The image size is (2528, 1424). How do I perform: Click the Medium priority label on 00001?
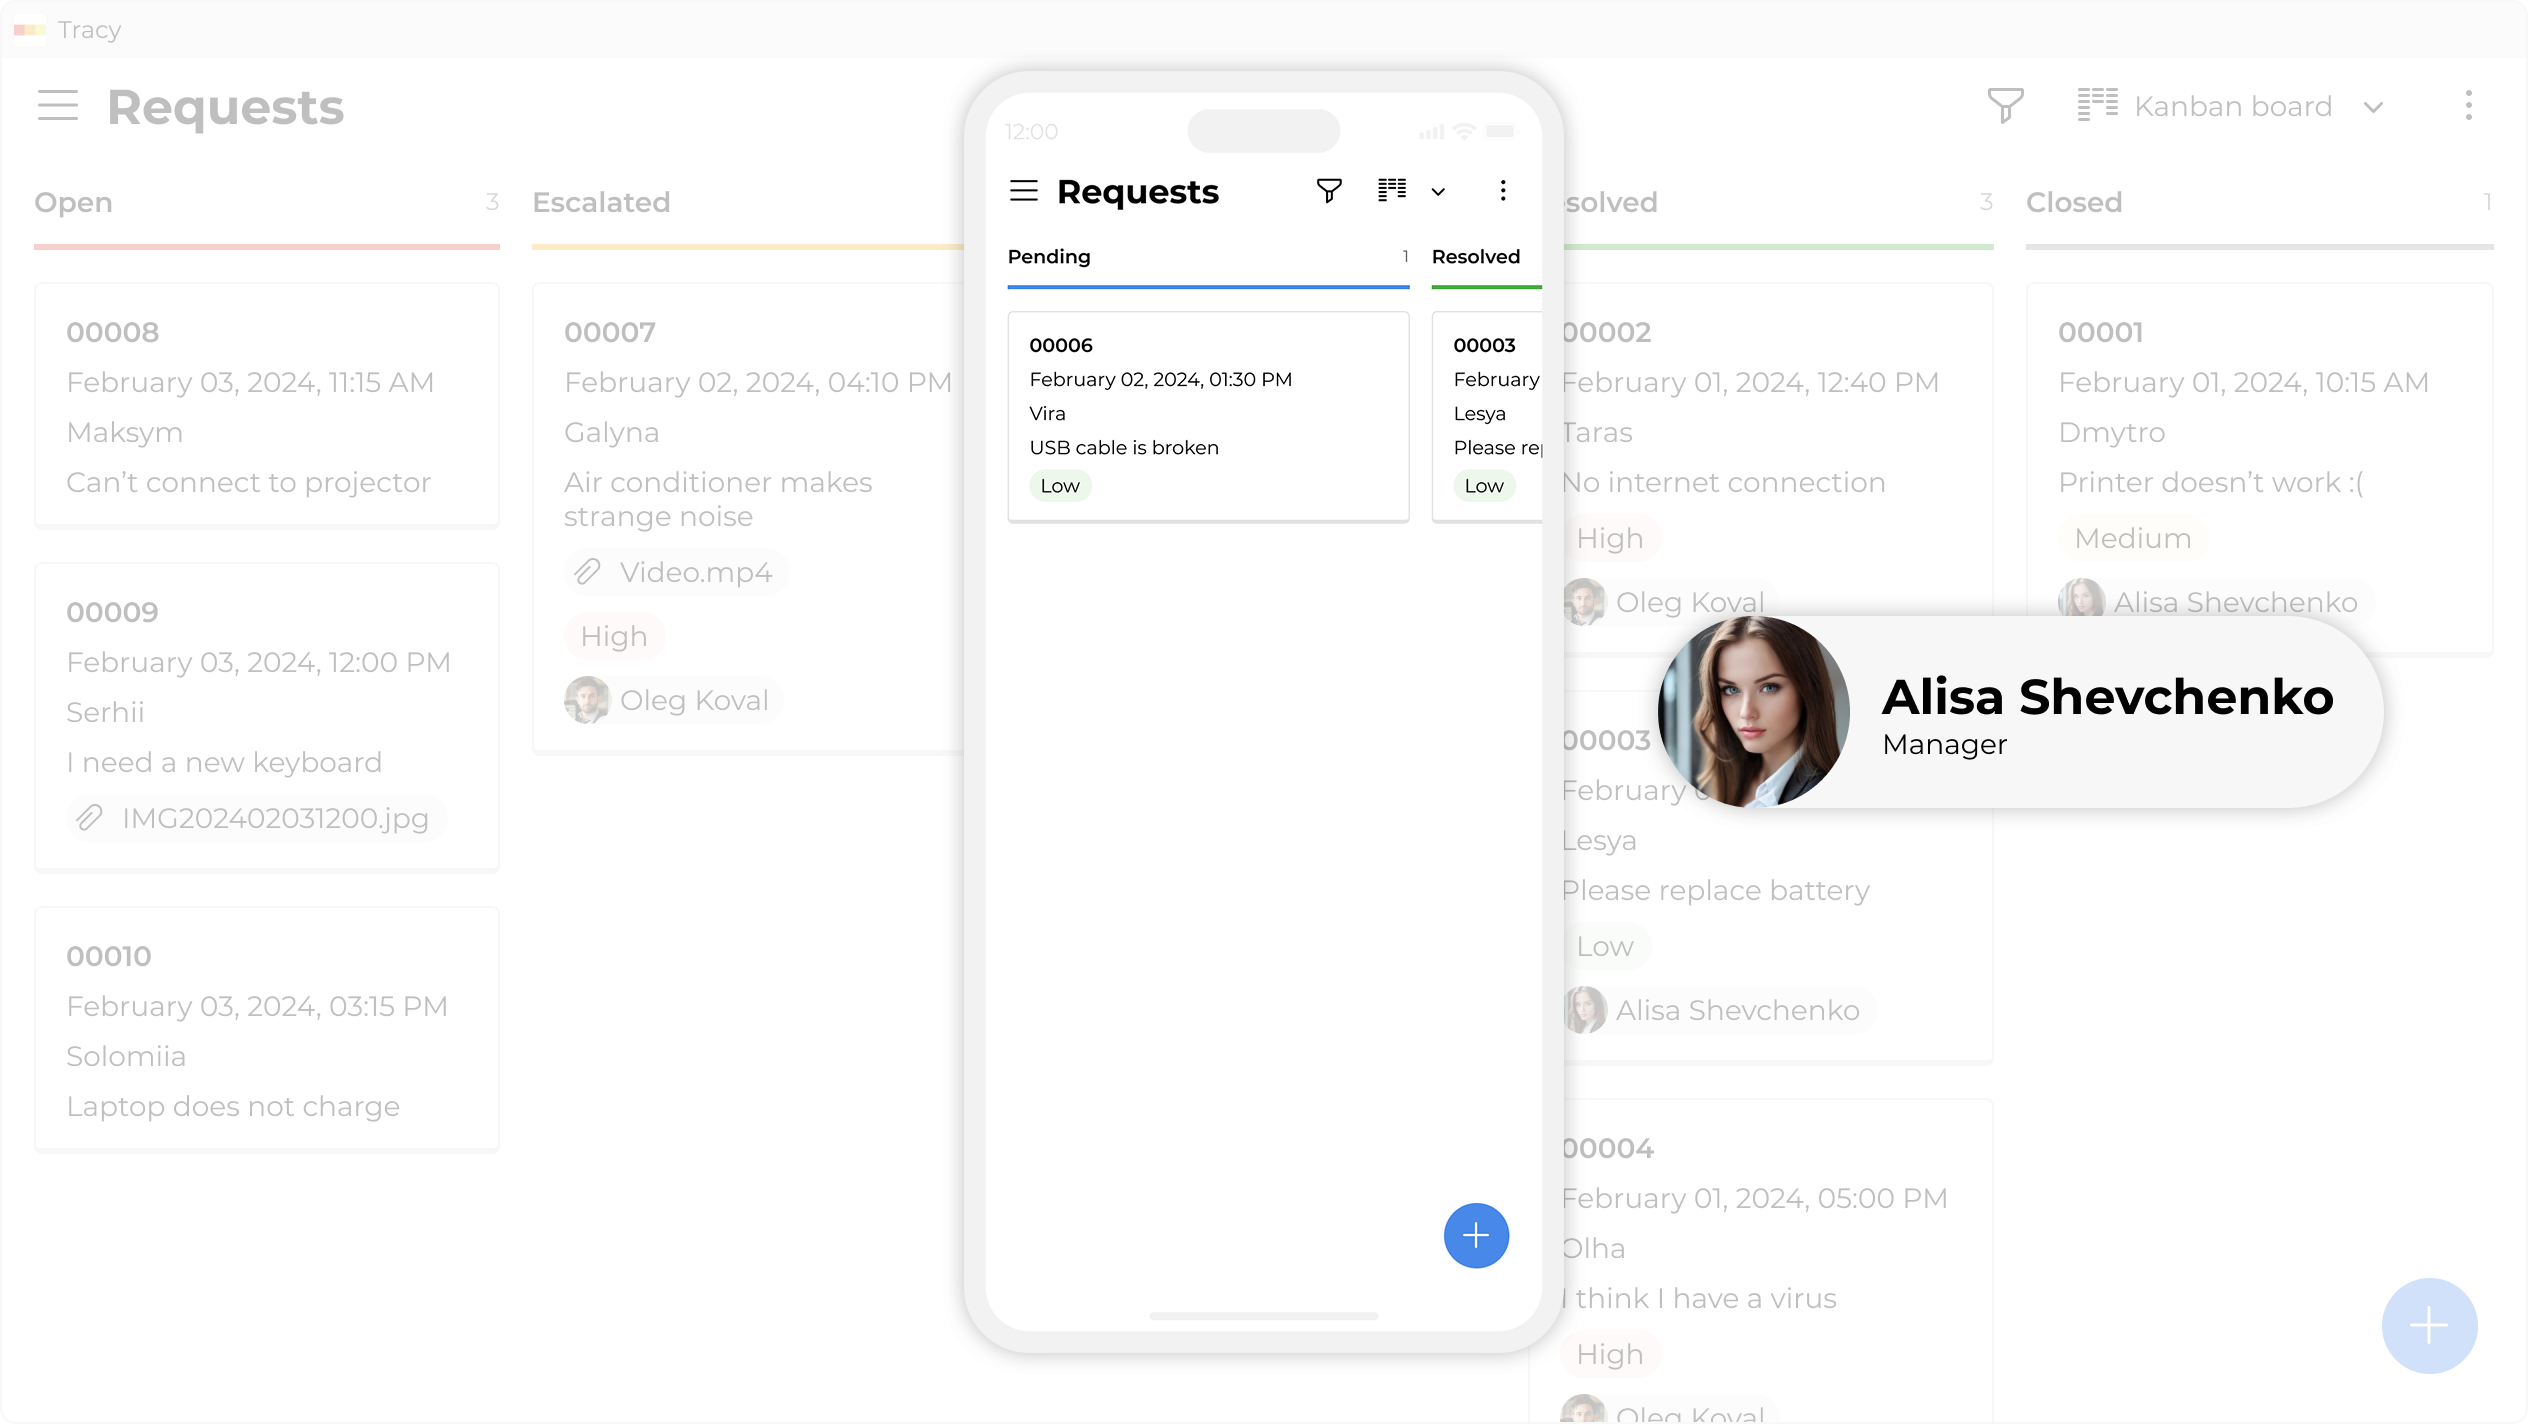pos(2132,538)
